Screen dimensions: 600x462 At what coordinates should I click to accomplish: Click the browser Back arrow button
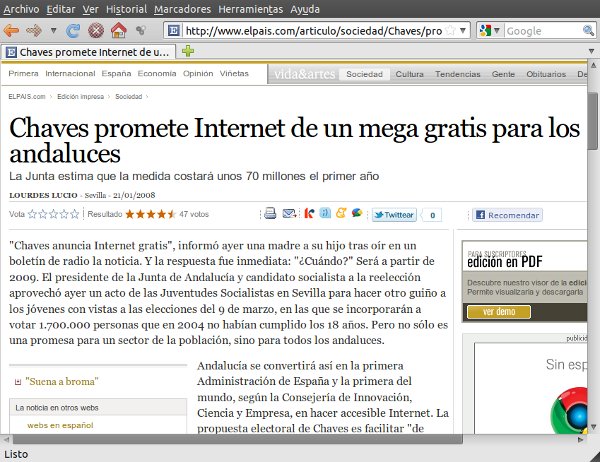tap(11, 30)
